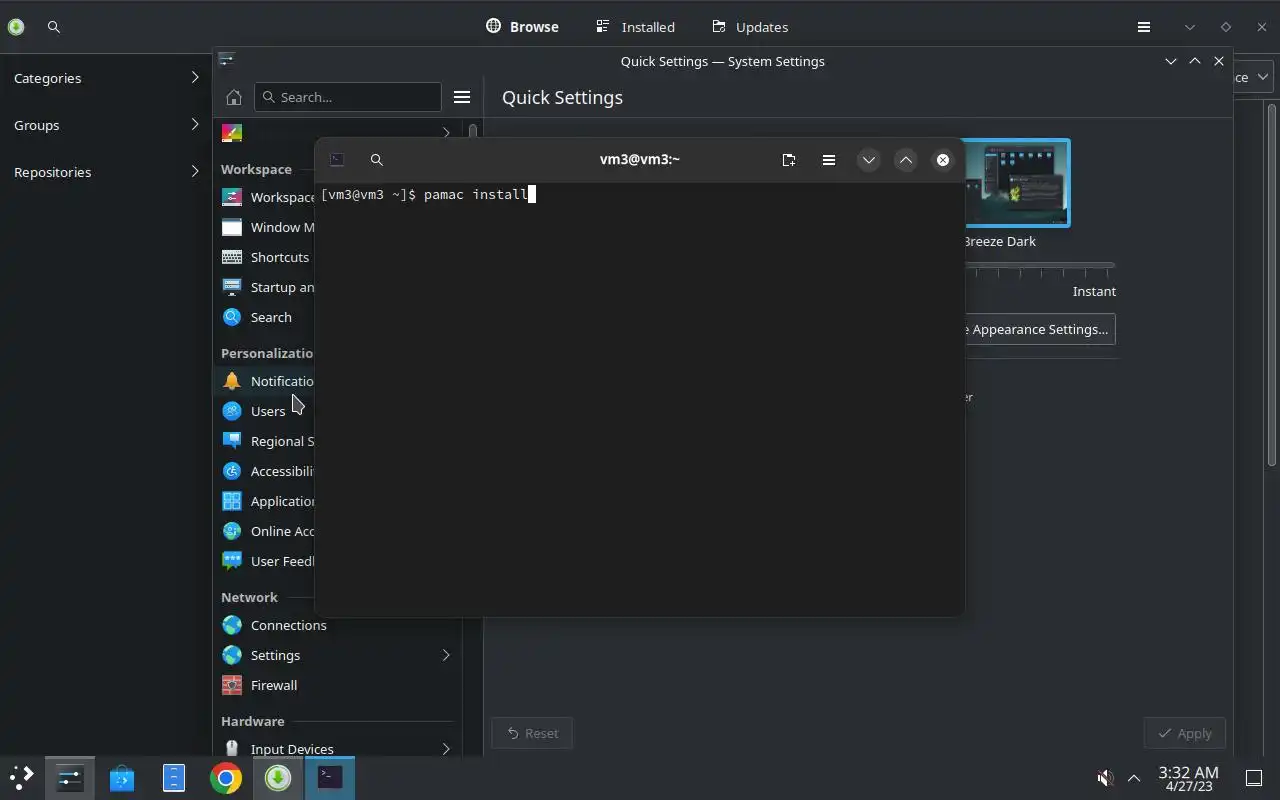Click the muted volume tray icon

pos(1105,777)
